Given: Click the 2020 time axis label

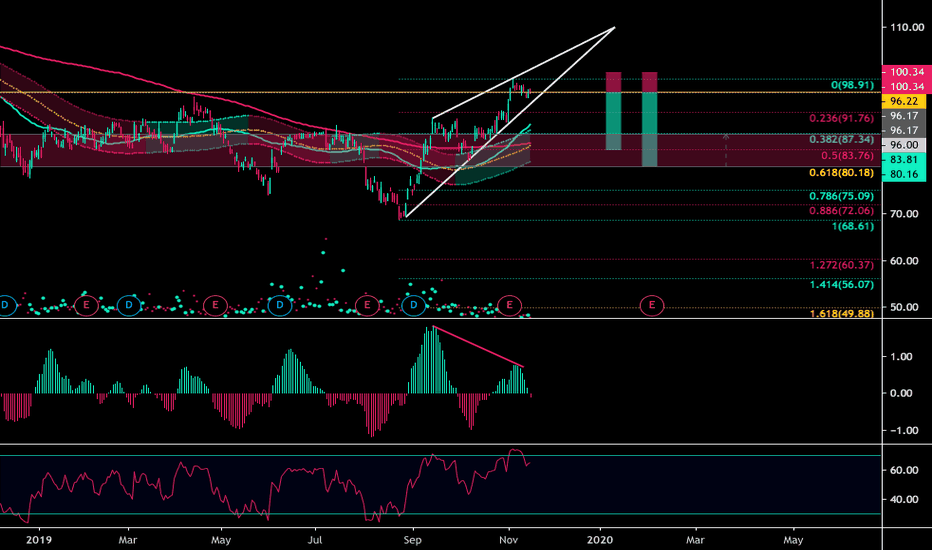Looking at the screenshot, I should (600, 540).
